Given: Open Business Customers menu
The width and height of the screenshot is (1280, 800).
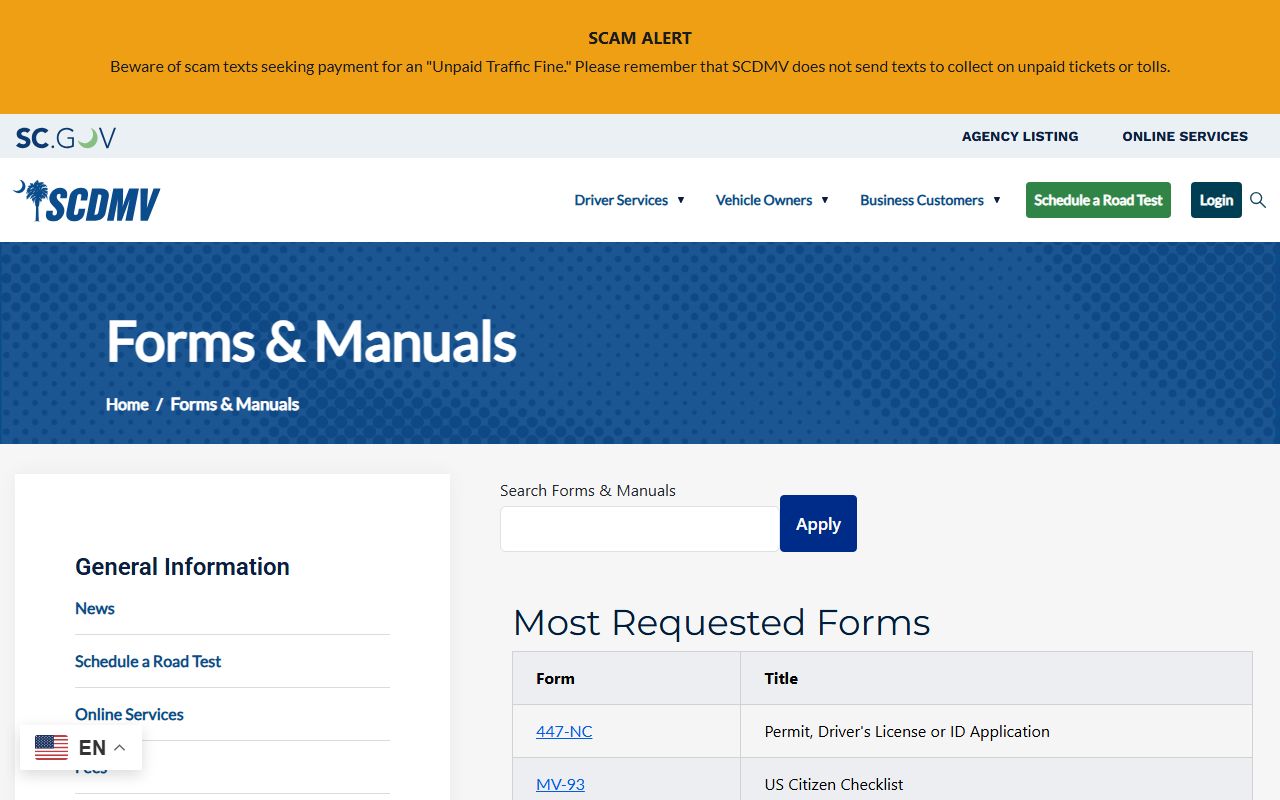Looking at the screenshot, I should pos(922,200).
